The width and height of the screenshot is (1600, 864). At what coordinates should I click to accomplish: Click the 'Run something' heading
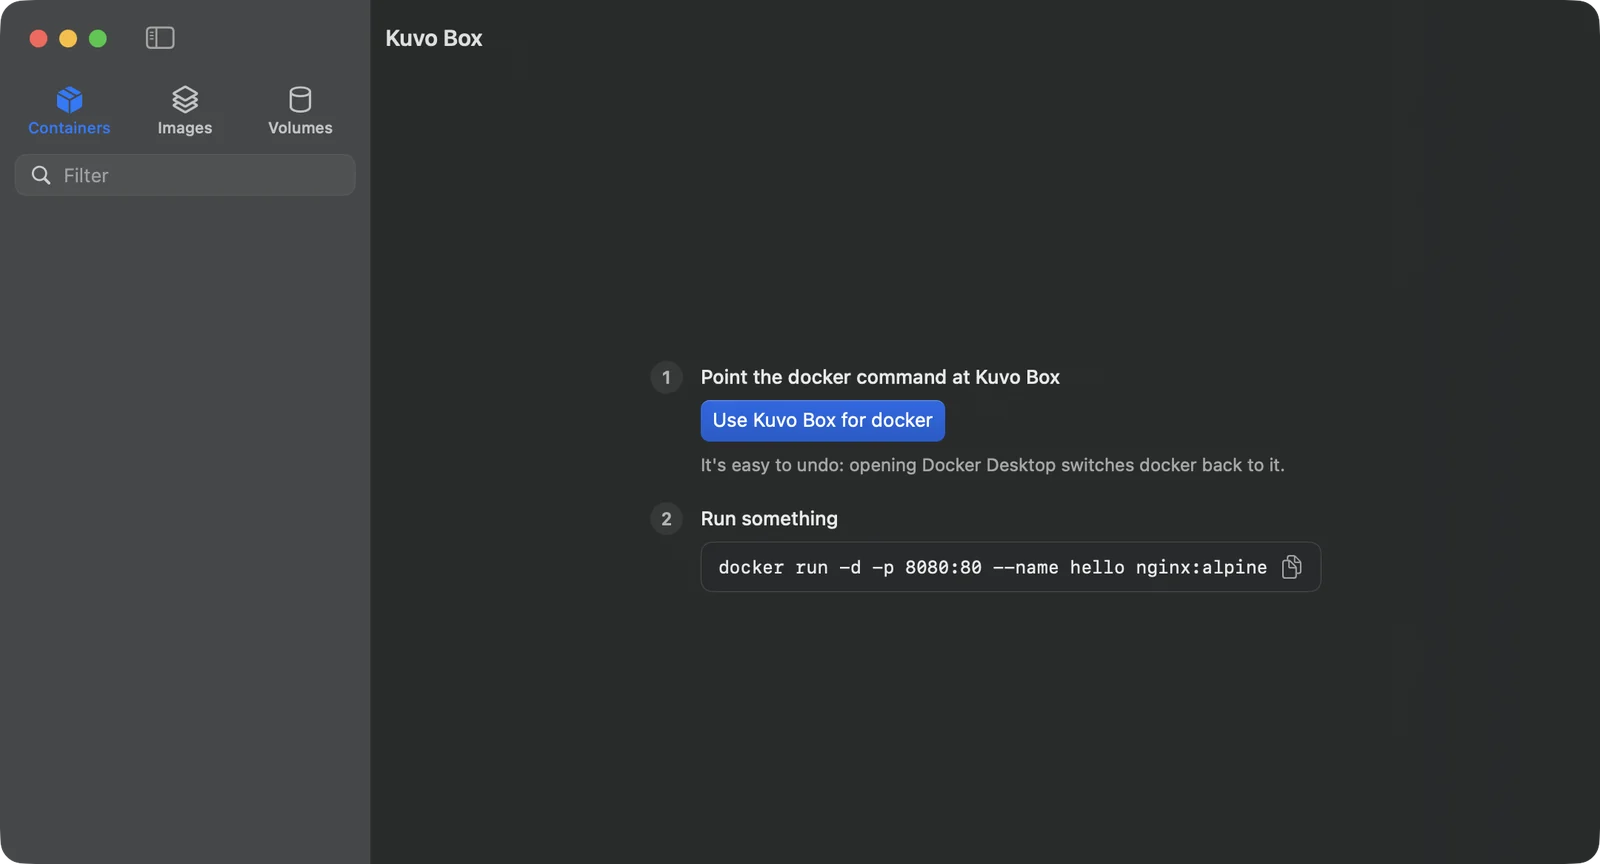pyautogui.click(x=769, y=519)
